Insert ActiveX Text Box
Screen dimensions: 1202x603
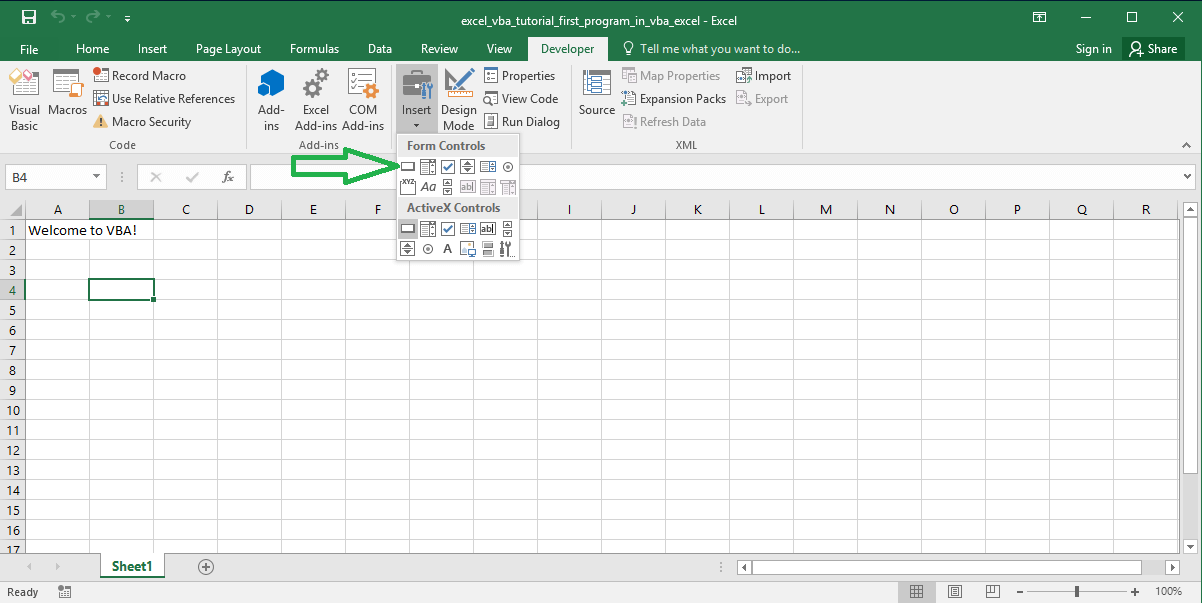(488, 229)
